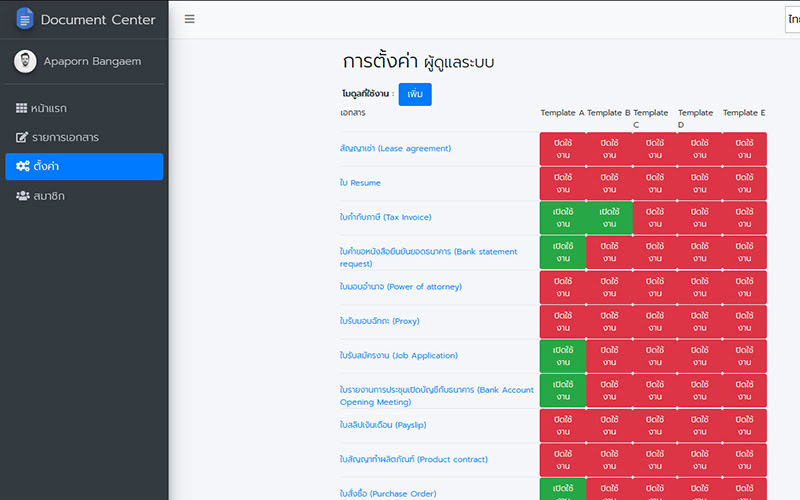
Task: Click the users icon beside สมาชิก
Action: [22, 196]
